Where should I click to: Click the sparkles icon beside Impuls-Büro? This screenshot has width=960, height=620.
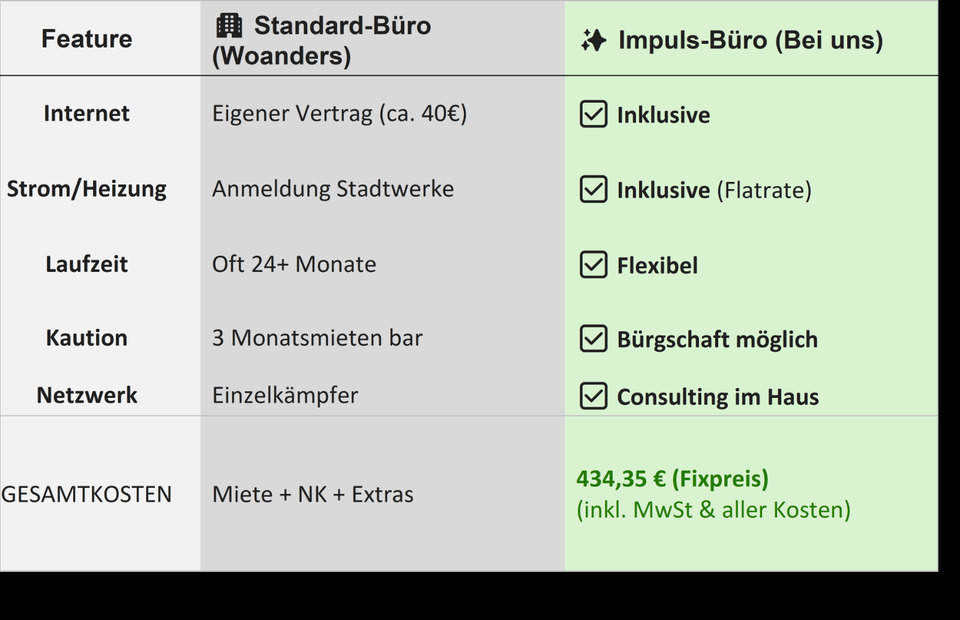[x=593, y=41]
